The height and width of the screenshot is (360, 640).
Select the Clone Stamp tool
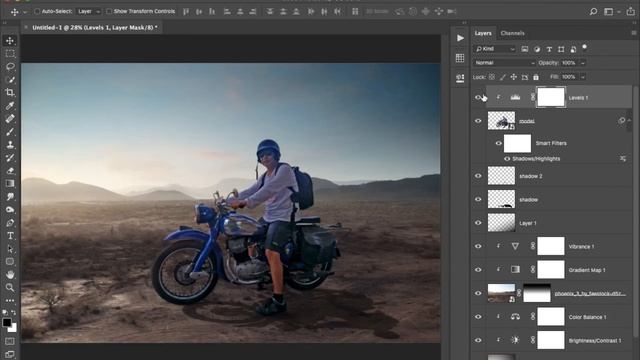[x=10, y=145]
